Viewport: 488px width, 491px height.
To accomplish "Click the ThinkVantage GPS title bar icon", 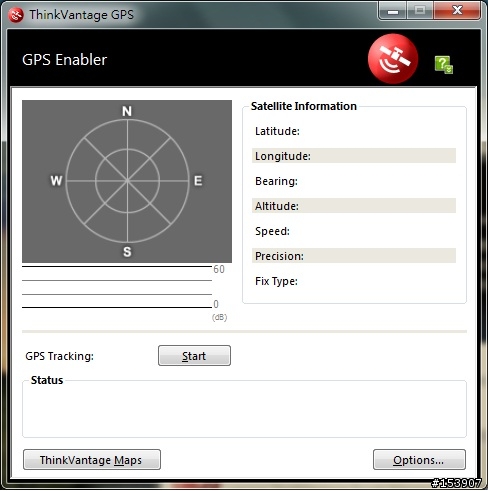I will coord(16,15).
